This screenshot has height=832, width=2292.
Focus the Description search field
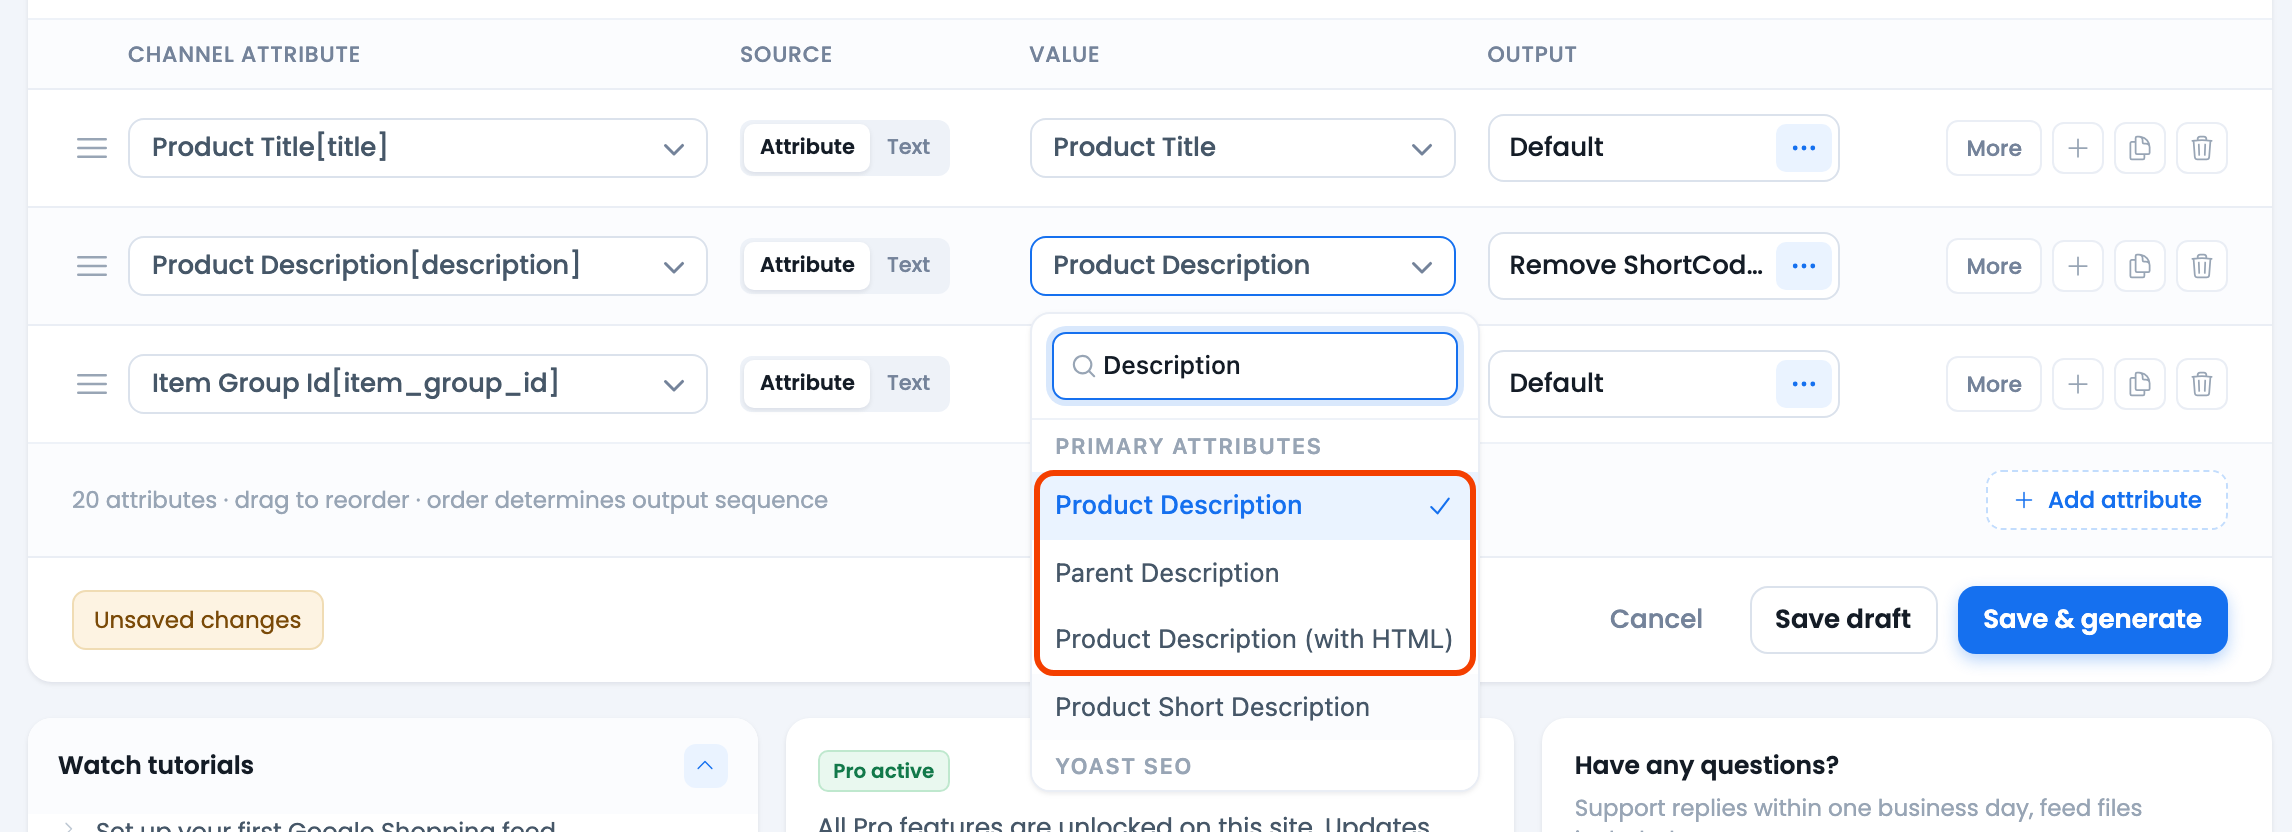(x=1254, y=366)
